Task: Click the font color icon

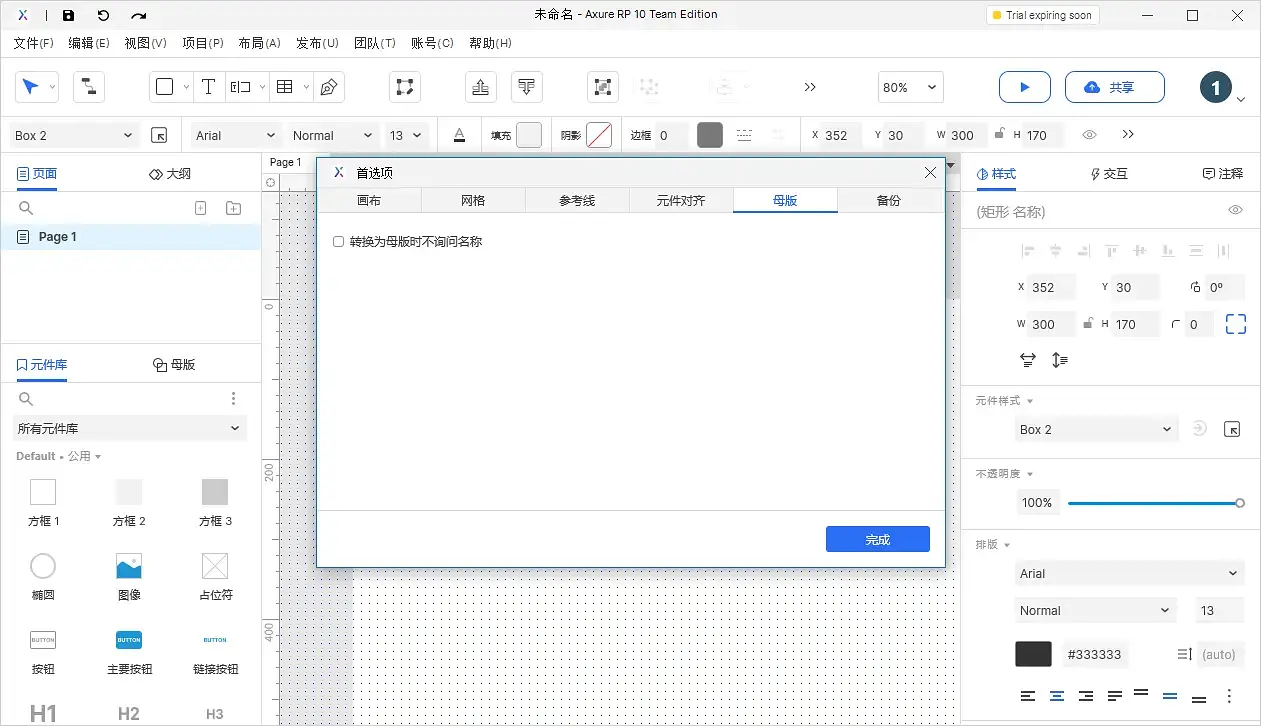Action: pyautogui.click(x=459, y=135)
